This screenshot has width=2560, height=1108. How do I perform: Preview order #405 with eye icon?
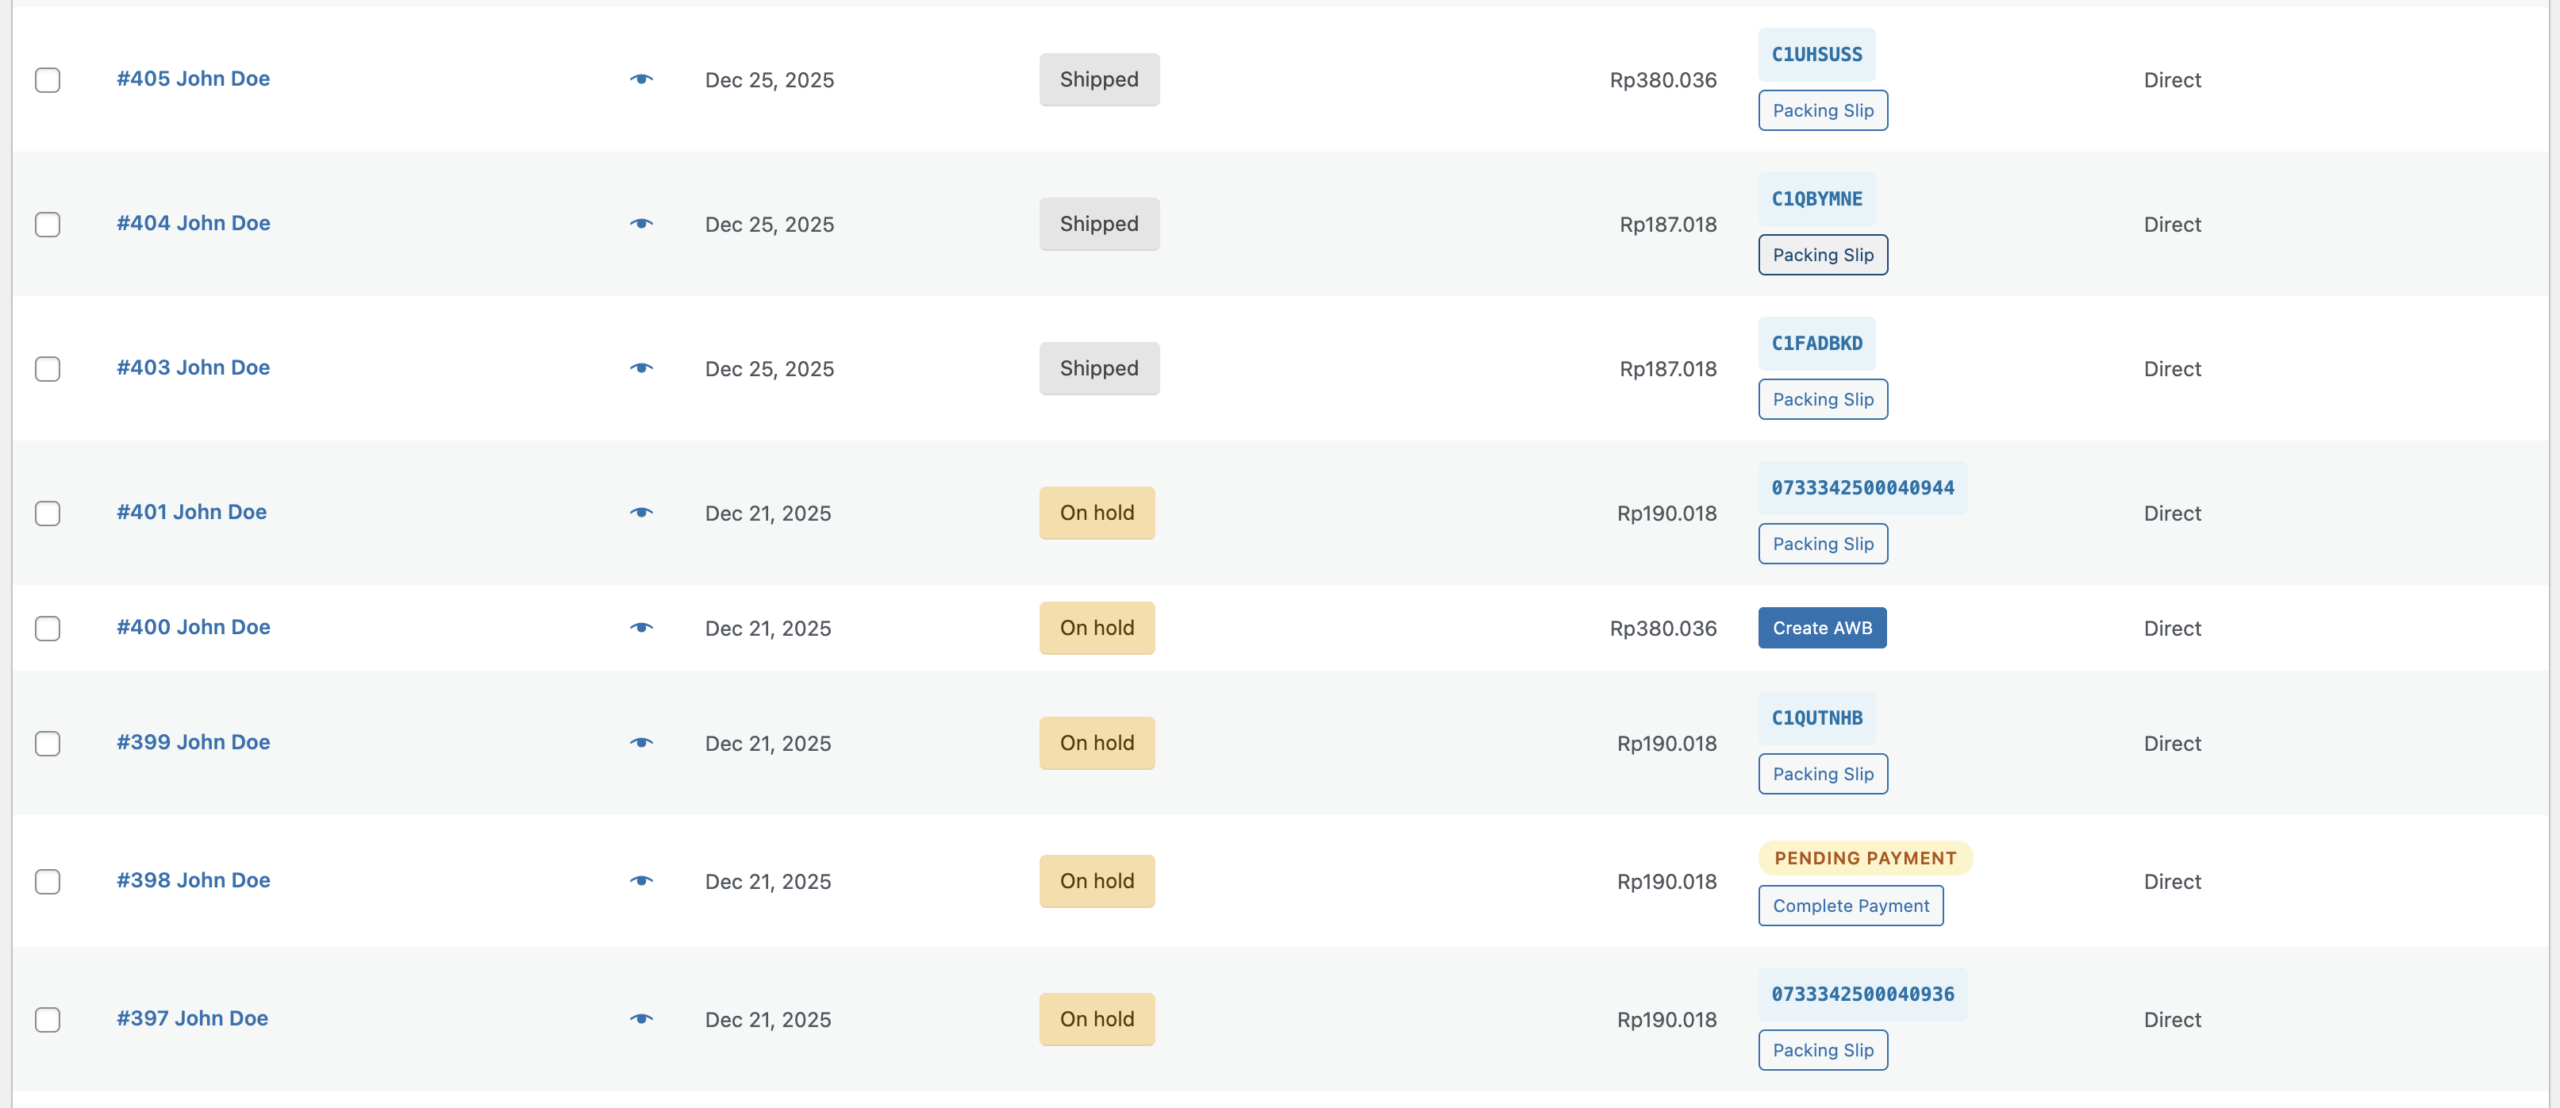641,79
